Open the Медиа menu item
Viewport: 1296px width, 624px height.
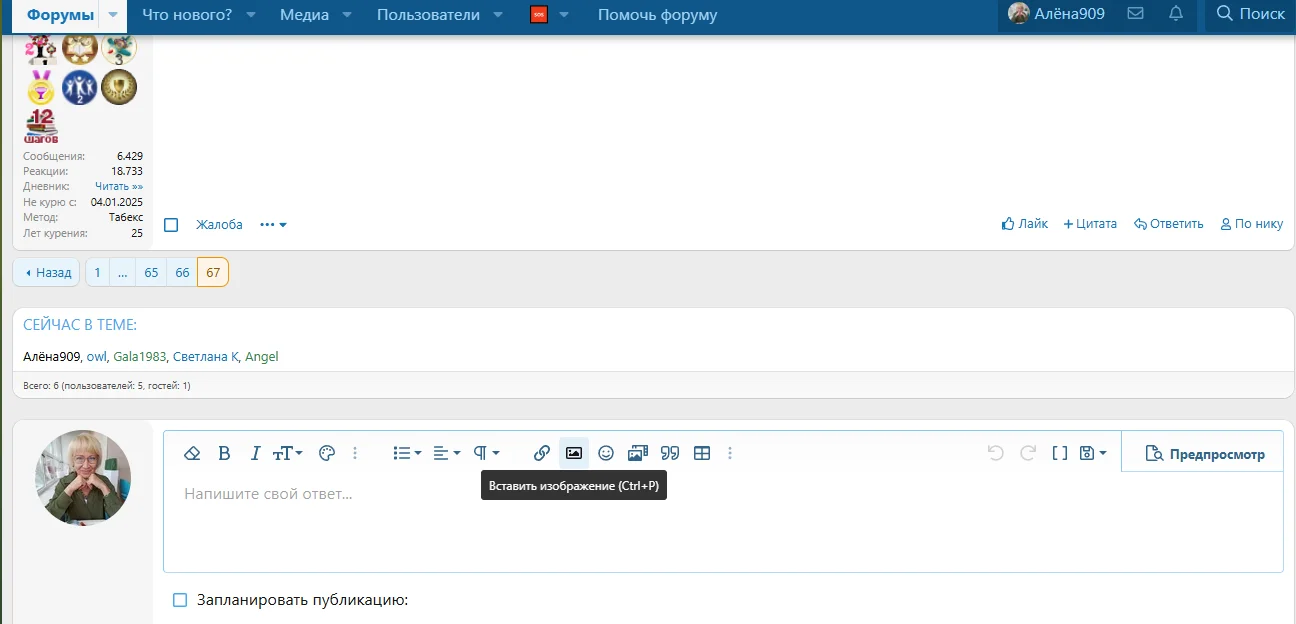pos(304,15)
